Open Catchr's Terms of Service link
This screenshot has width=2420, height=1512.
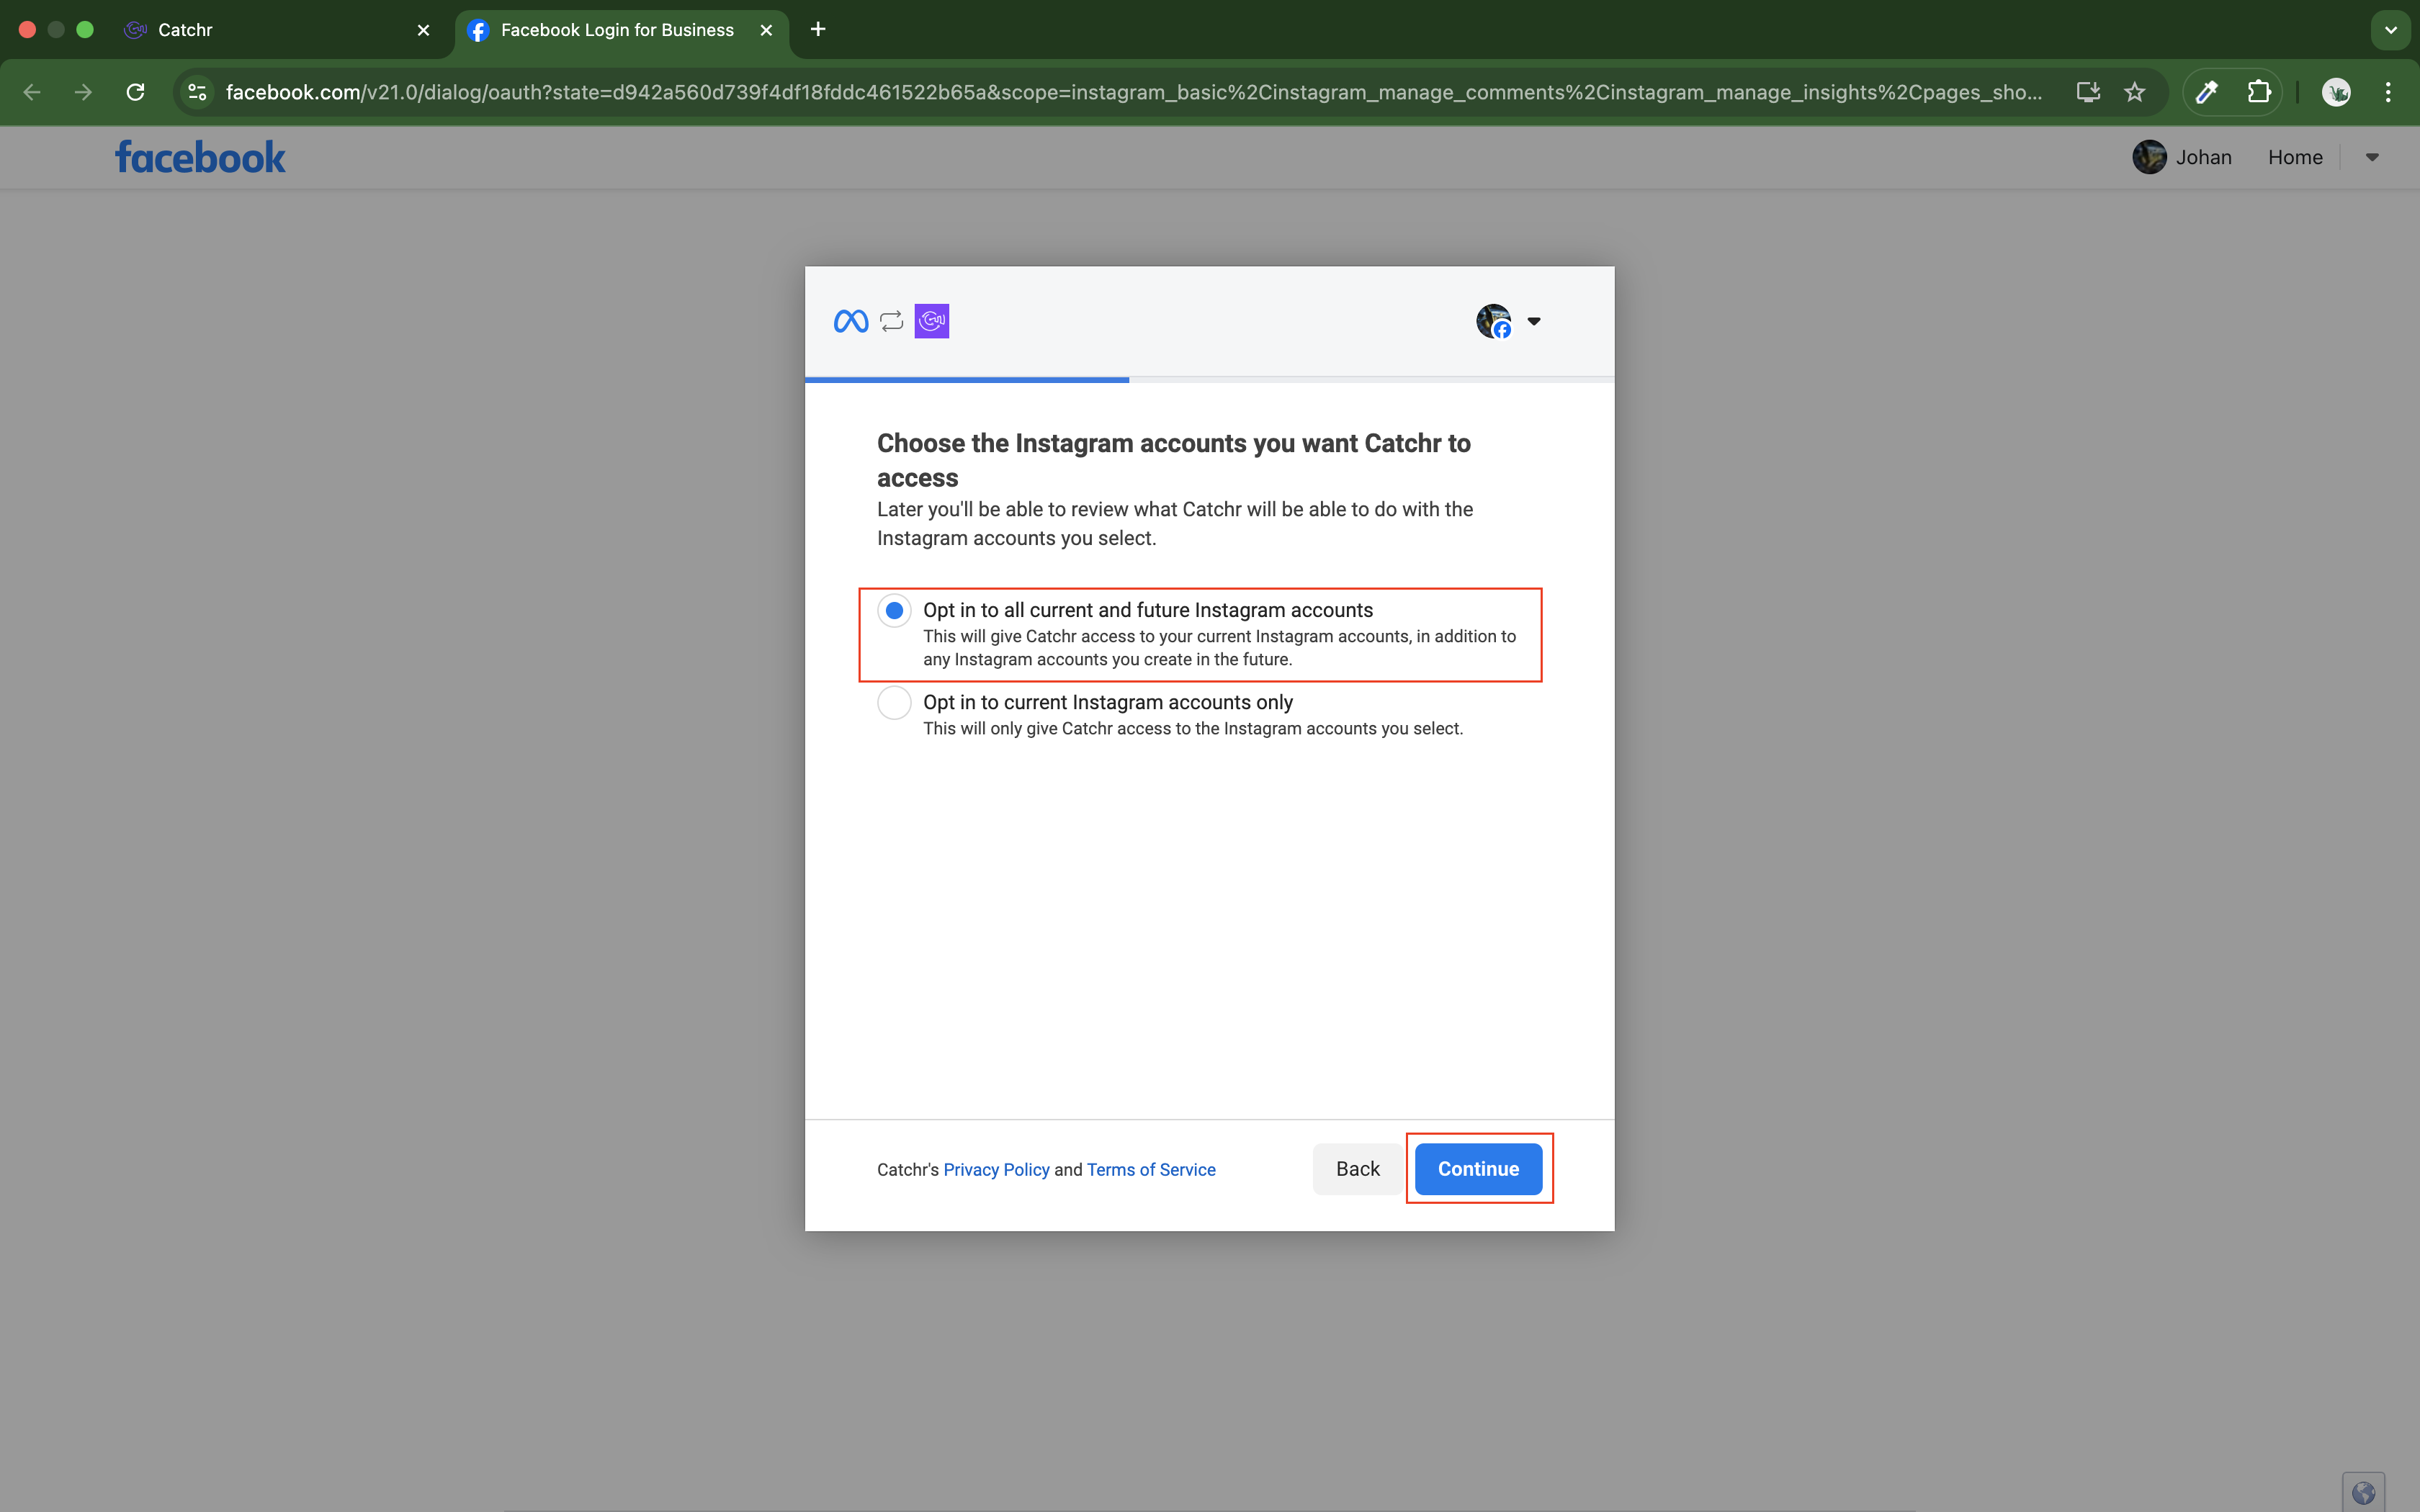coord(1151,1169)
